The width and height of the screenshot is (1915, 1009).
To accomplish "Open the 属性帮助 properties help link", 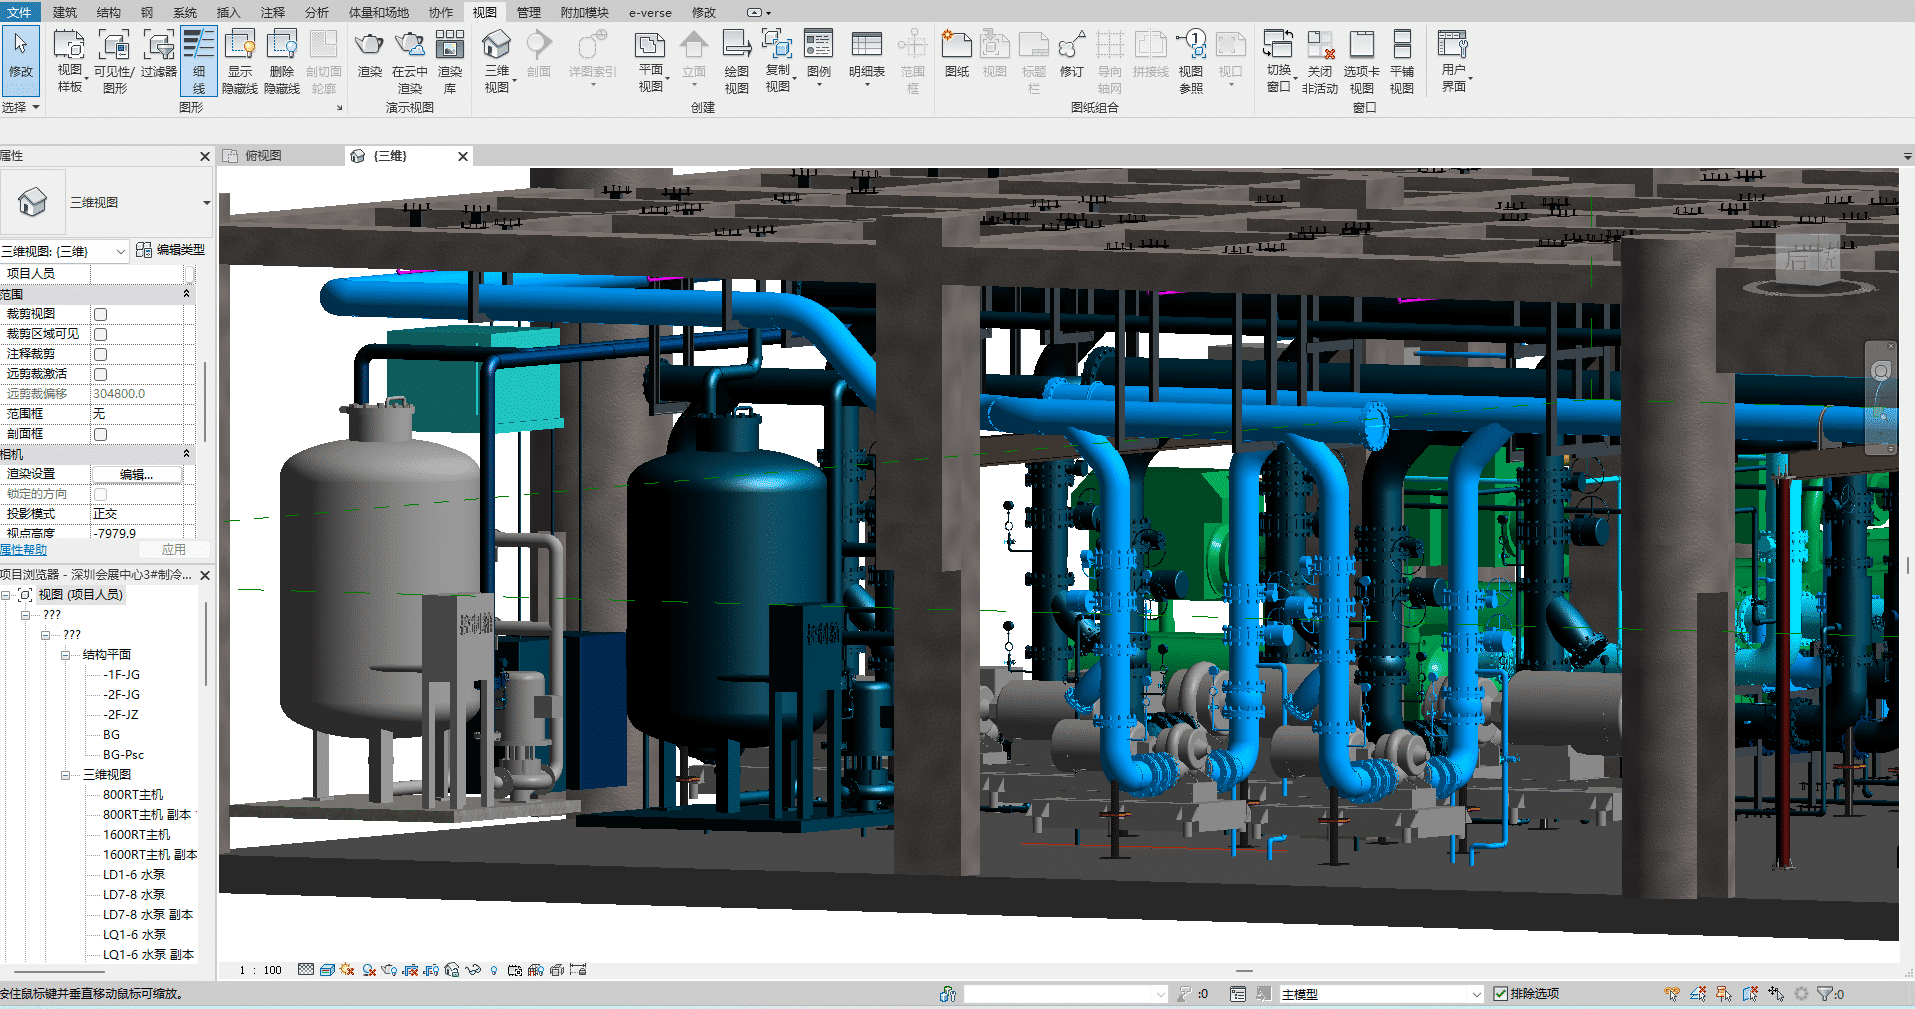I will coord(23,550).
